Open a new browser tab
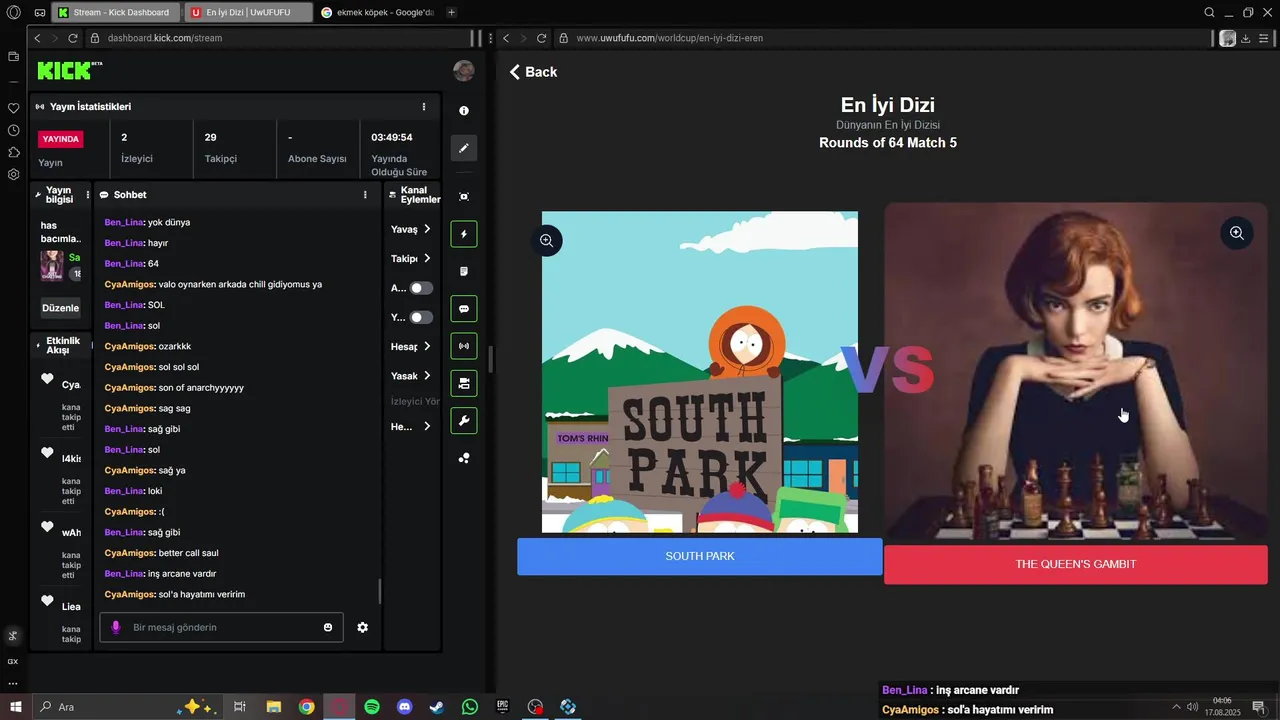Viewport: 1280px width, 720px height. click(x=452, y=12)
